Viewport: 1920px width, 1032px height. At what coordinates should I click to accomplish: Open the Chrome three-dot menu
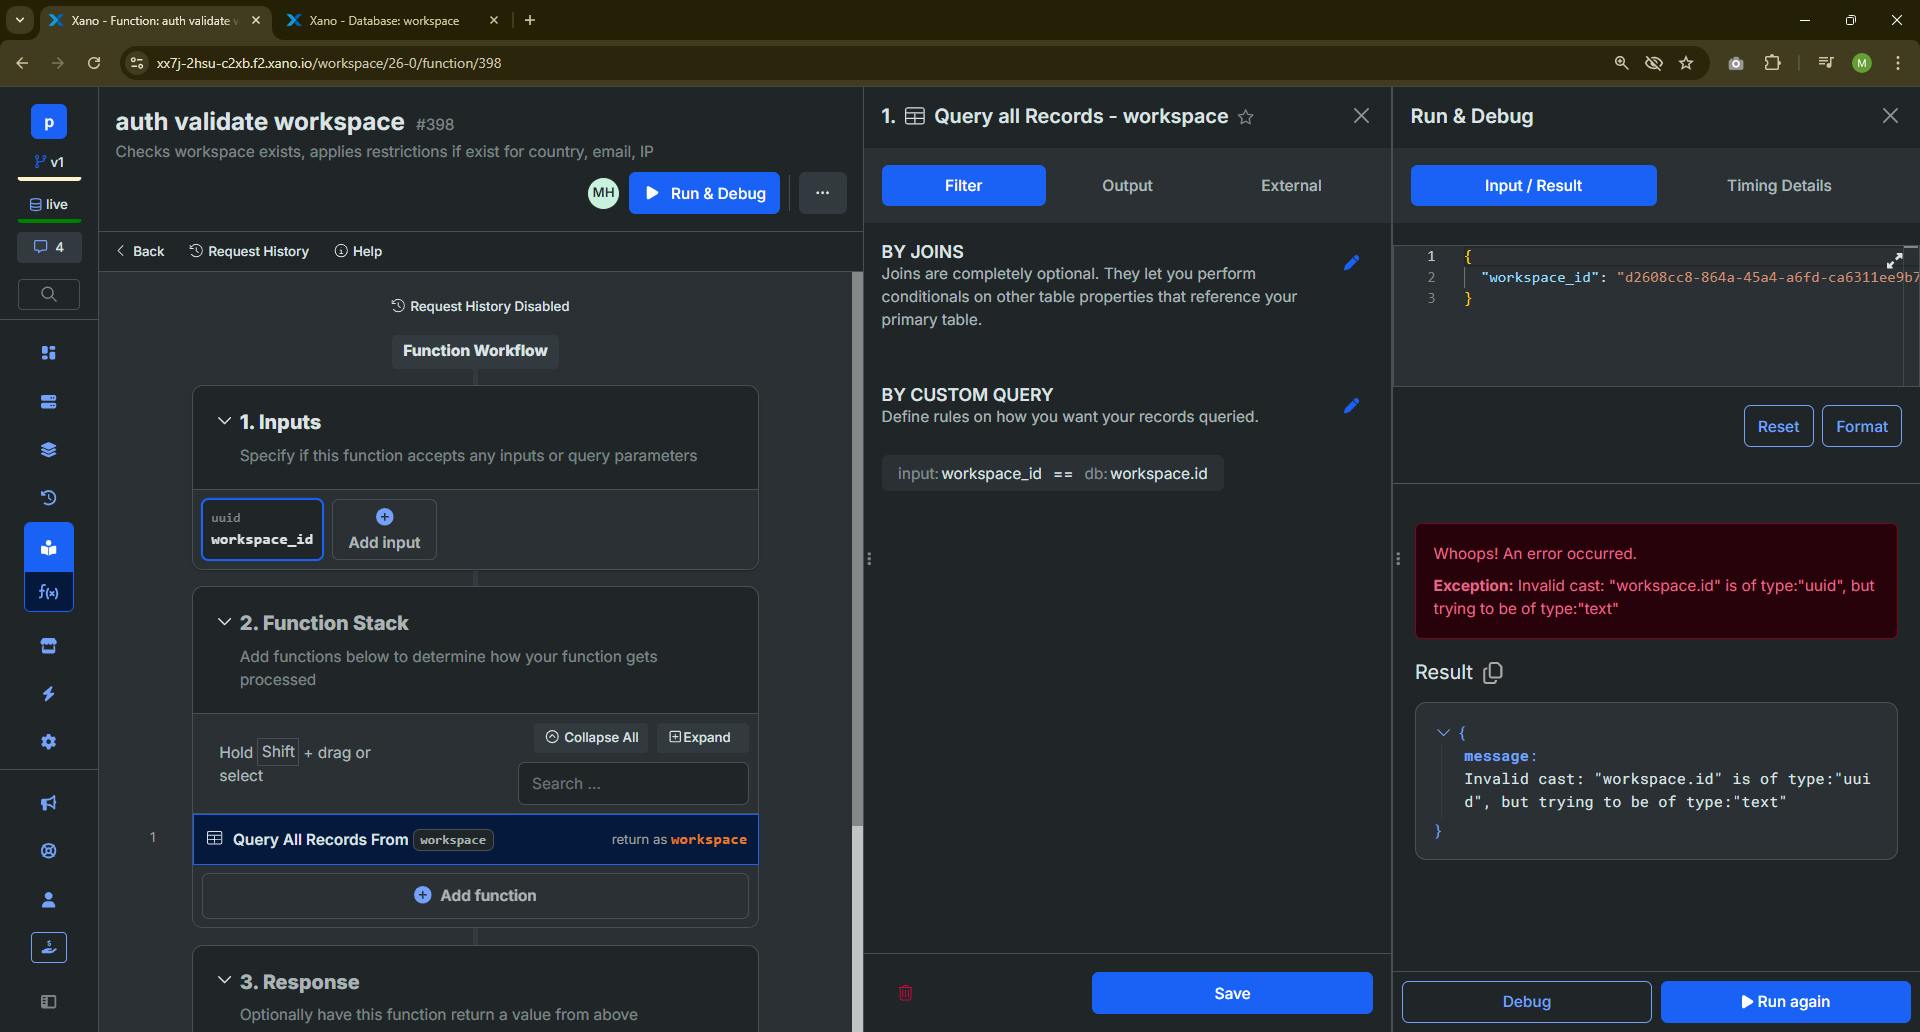[x=1898, y=63]
